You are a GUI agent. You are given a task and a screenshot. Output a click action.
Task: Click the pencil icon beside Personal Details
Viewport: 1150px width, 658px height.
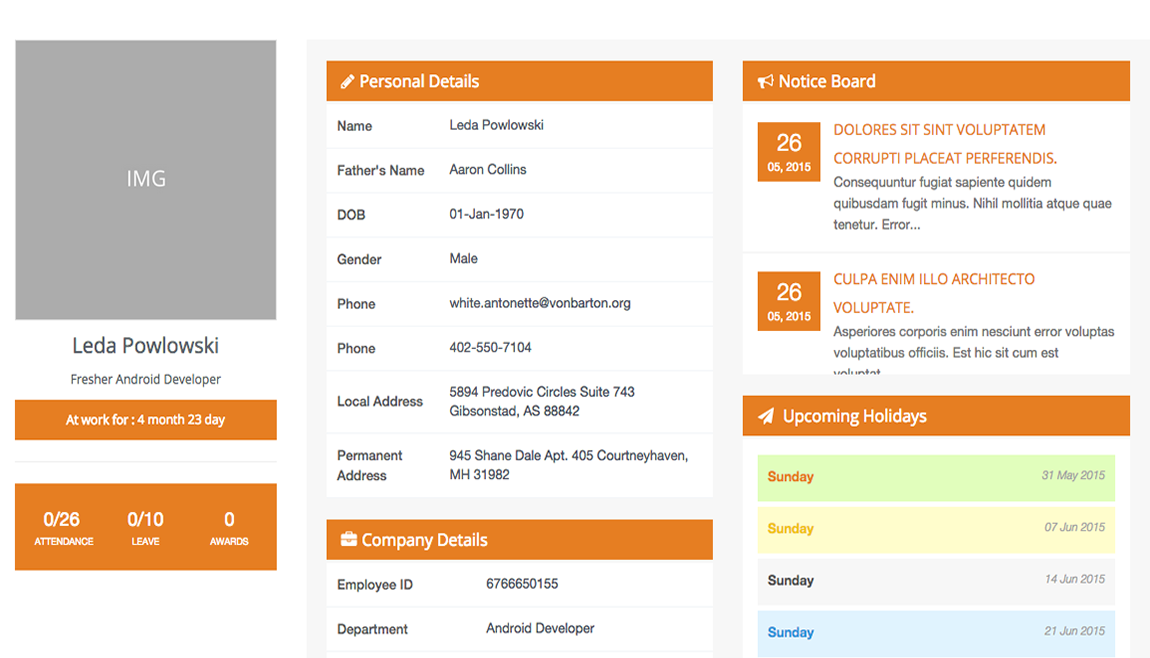347,82
